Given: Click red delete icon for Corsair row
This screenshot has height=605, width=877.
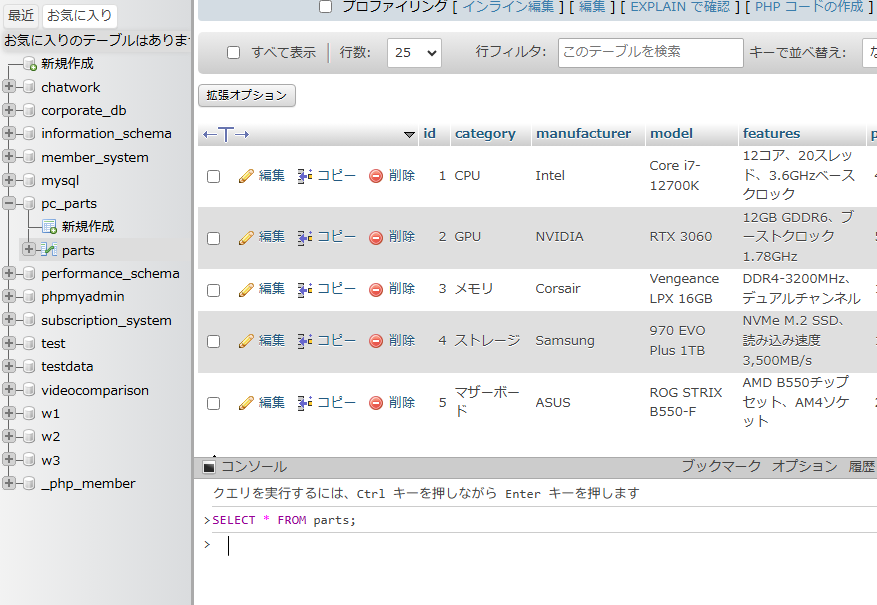Looking at the screenshot, I should tap(376, 289).
